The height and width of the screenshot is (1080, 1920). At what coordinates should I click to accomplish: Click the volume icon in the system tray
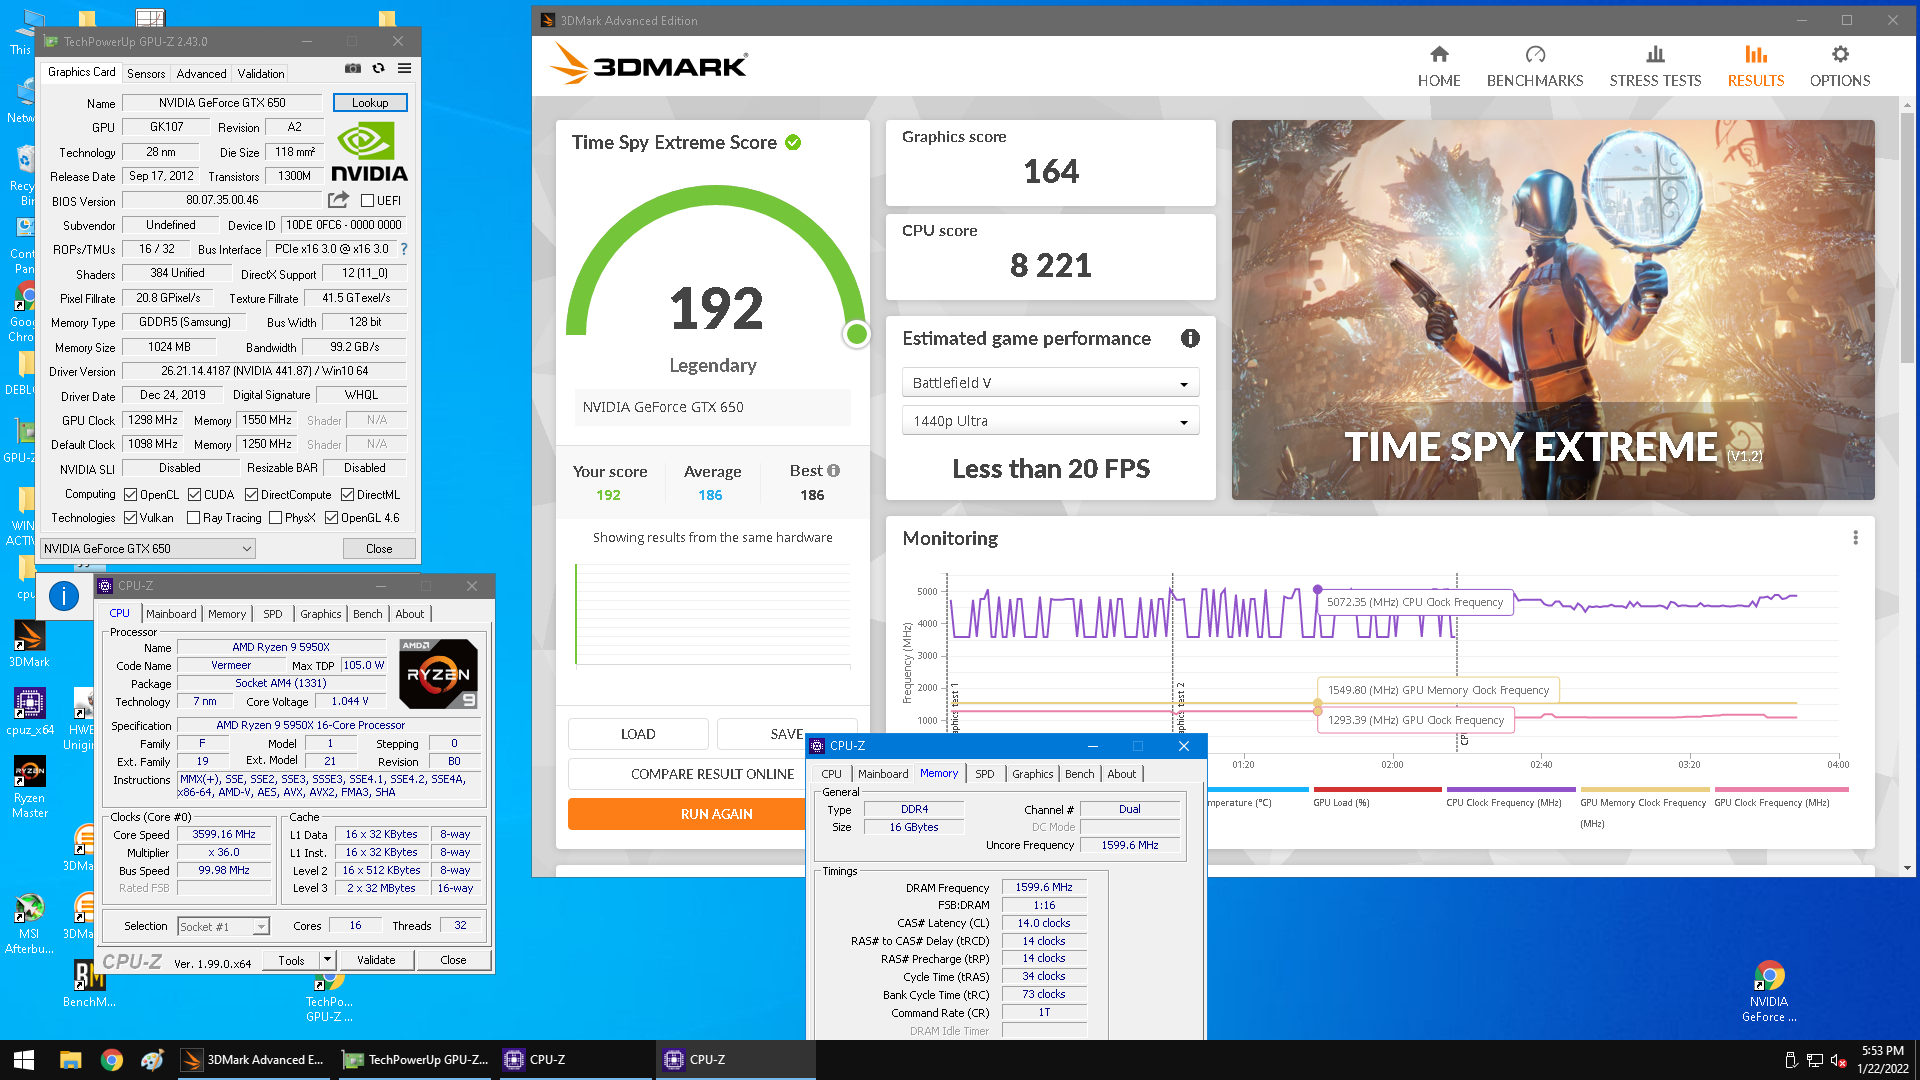click(1838, 1060)
